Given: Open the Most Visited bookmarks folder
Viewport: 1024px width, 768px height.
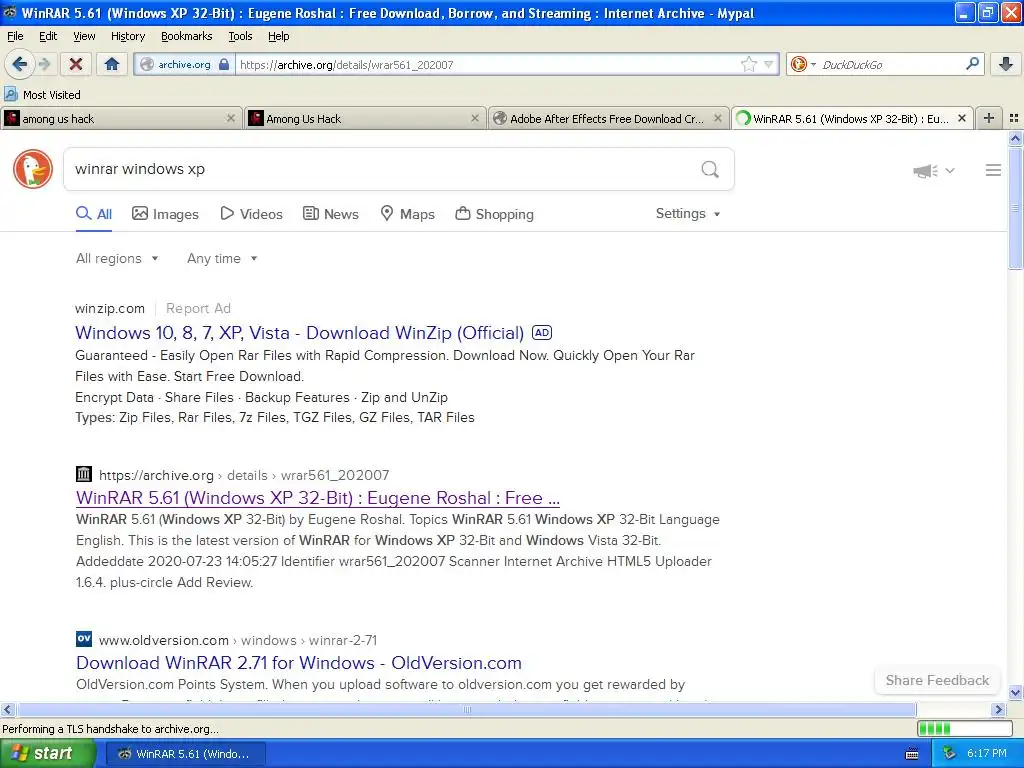Looking at the screenshot, I should (42, 95).
